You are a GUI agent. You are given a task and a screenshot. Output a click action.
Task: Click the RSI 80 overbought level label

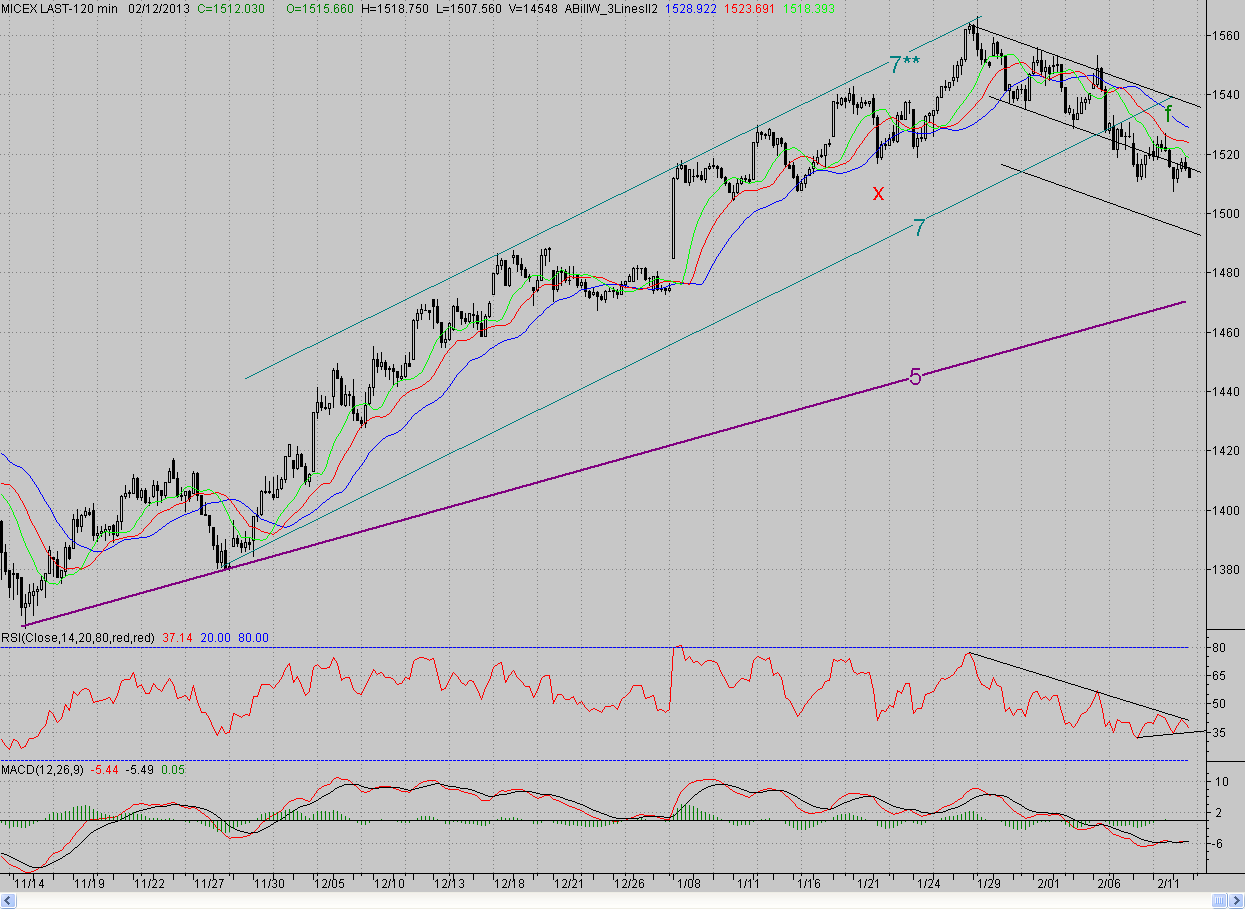pos(1220,648)
